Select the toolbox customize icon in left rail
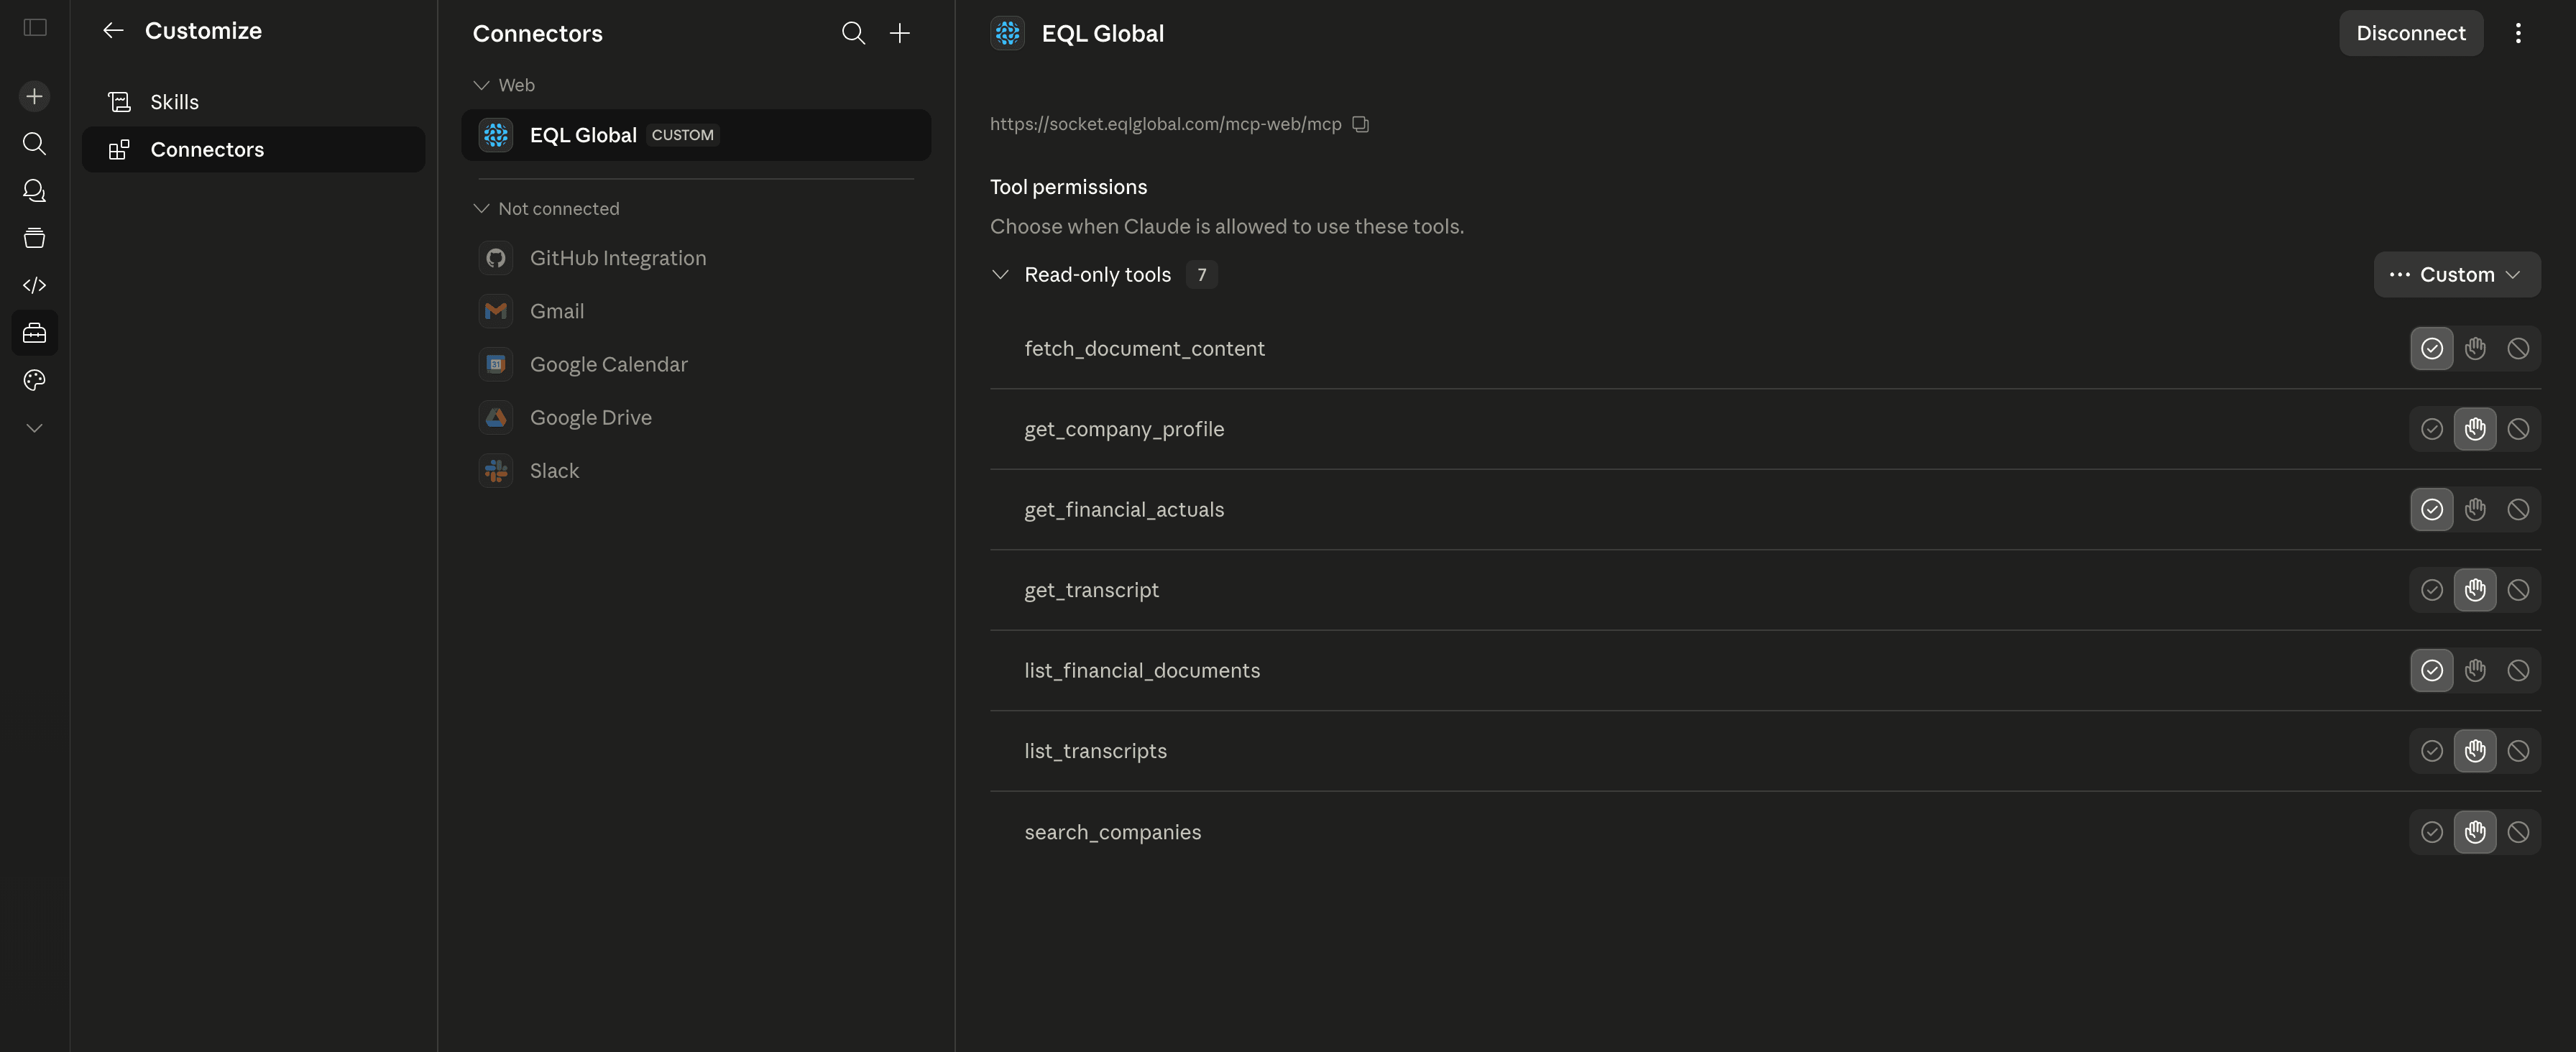The width and height of the screenshot is (2576, 1052). tap(35, 333)
